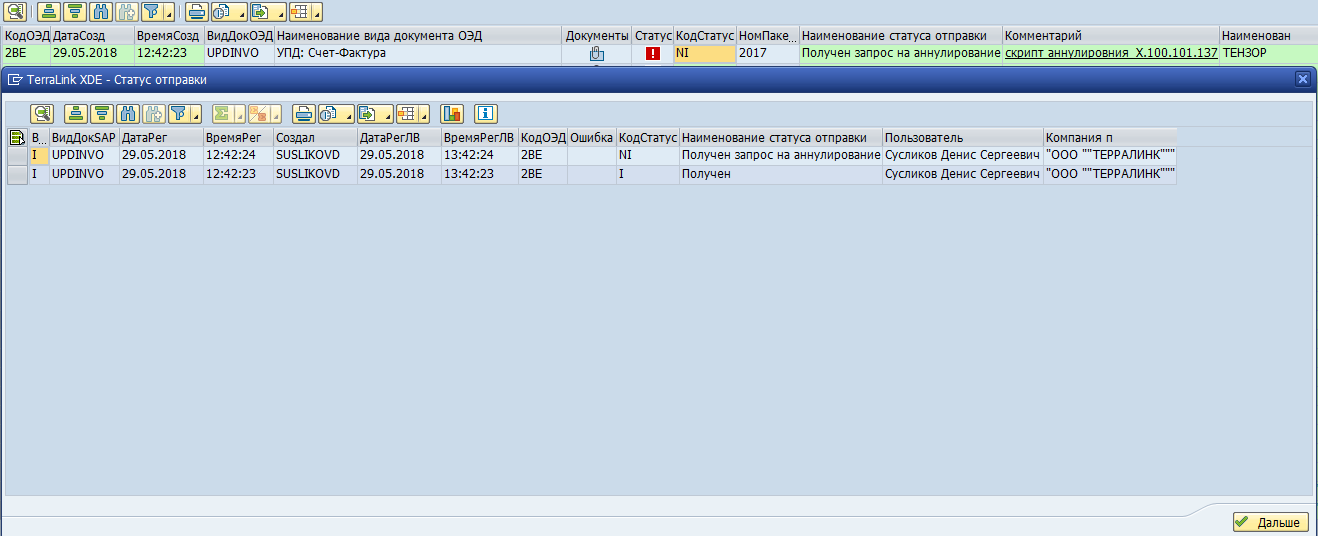Click the blue information icon in the dialog
The height and width of the screenshot is (536, 1318).
point(486,114)
